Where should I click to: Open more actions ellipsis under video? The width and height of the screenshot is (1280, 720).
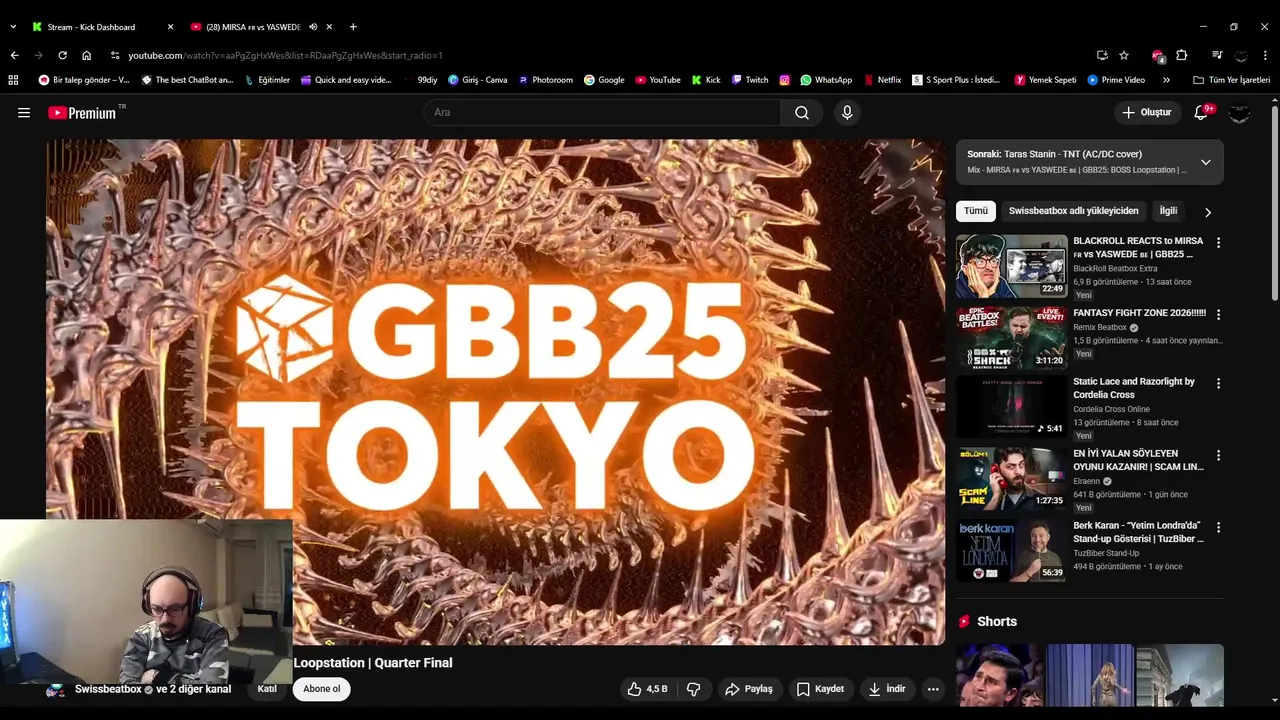click(x=933, y=689)
